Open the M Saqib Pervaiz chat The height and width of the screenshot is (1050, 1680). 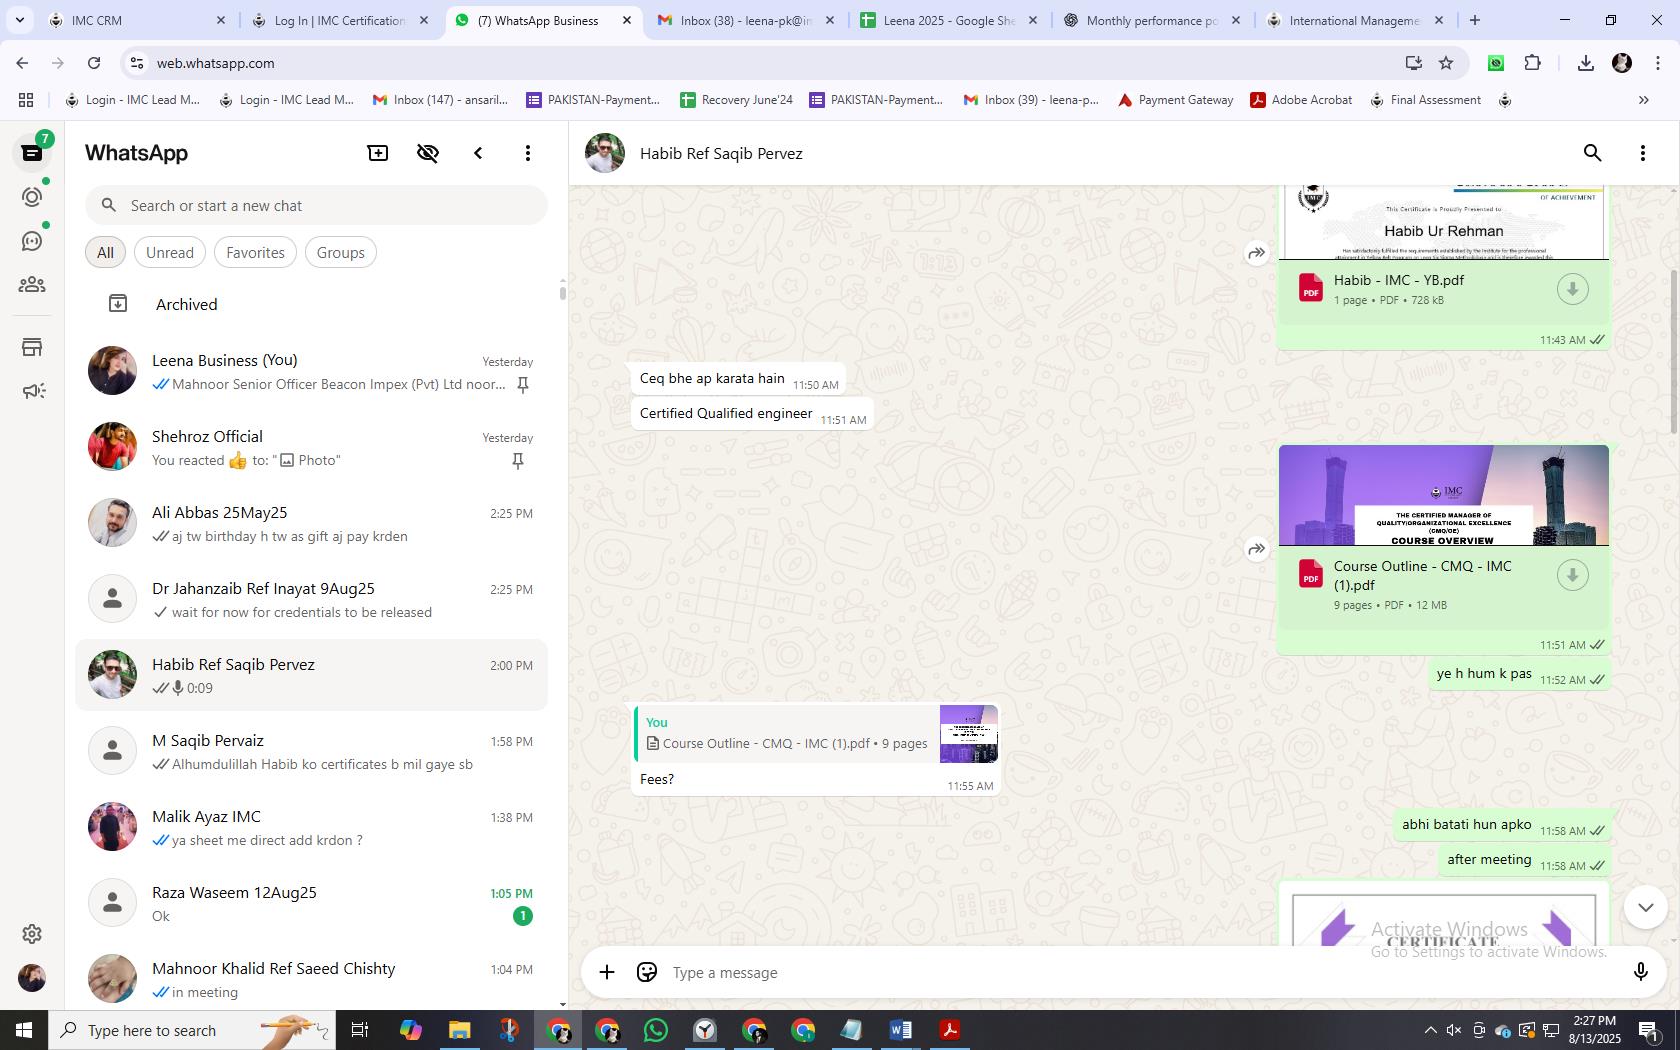[311, 751]
